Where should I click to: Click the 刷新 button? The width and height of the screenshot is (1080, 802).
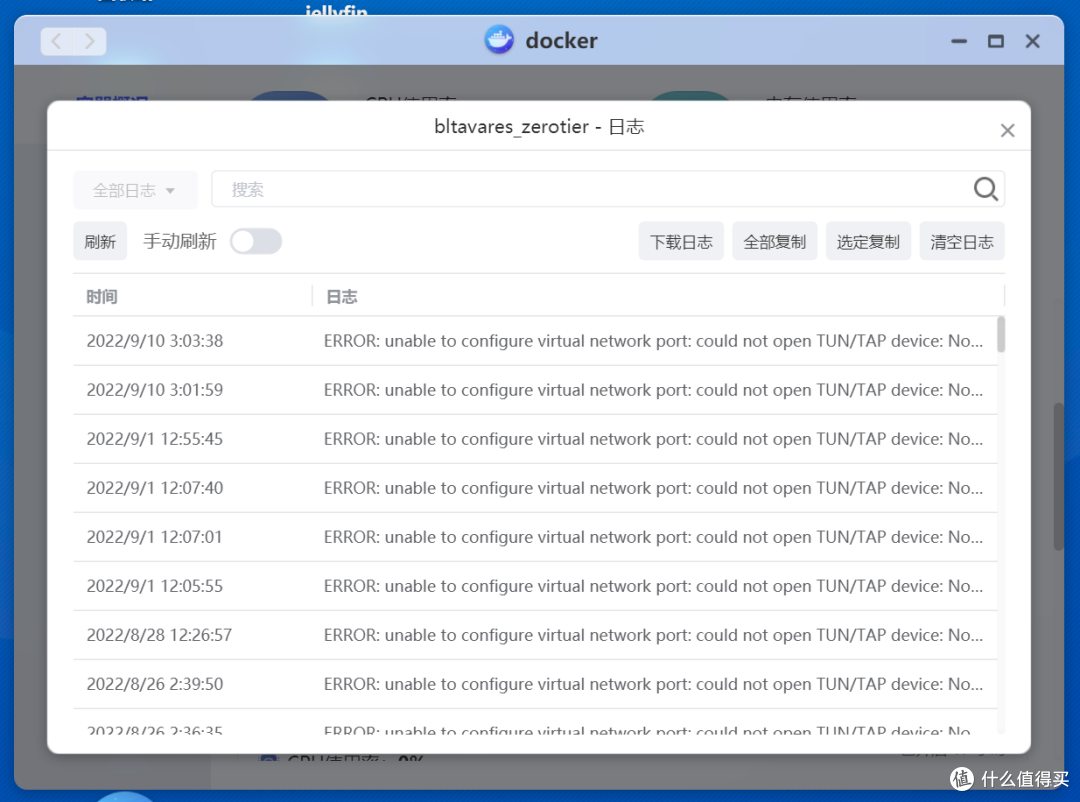pyautogui.click(x=100, y=241)
